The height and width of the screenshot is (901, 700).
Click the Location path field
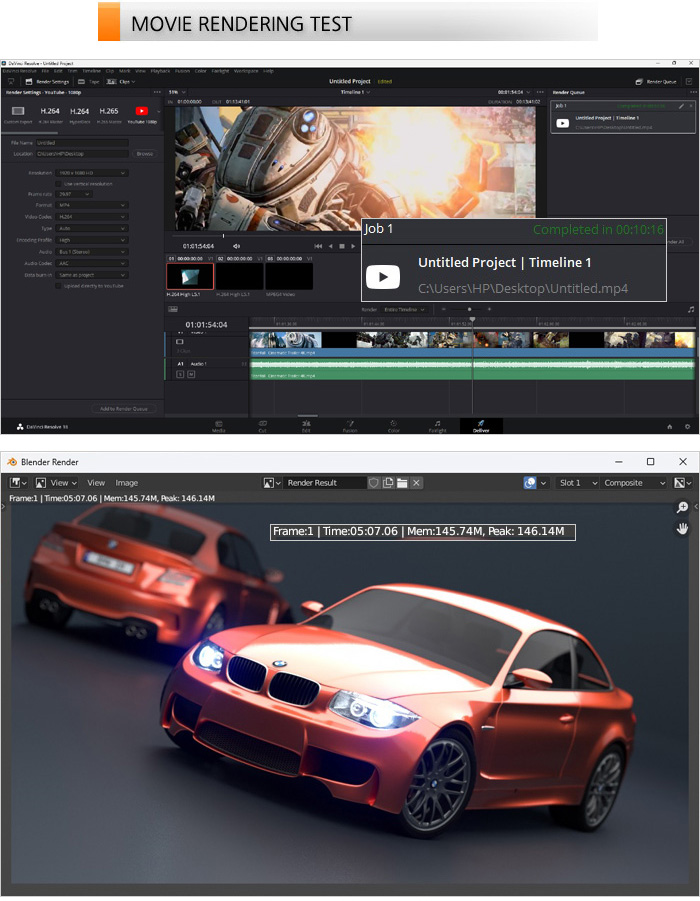[x=82, y=153]
